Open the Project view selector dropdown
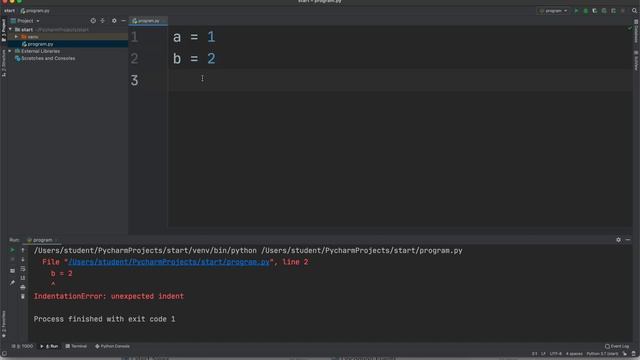 (x=25, y=20)
